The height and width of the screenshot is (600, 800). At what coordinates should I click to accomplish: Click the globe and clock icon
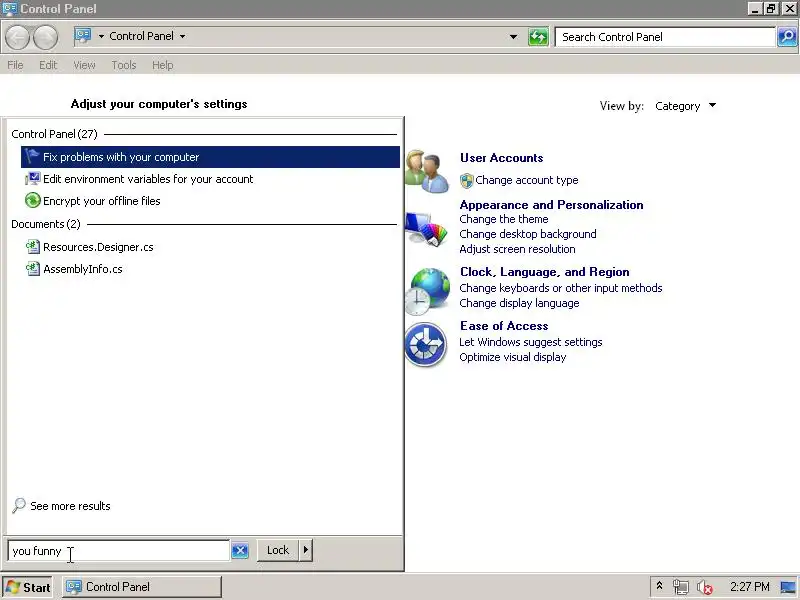[x=428, y=291]
